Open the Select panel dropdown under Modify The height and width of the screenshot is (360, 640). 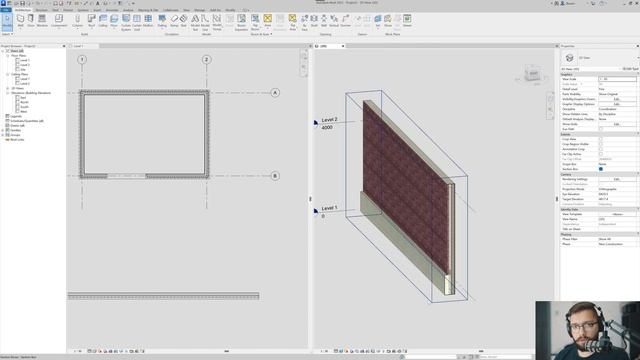coord(7,34)
